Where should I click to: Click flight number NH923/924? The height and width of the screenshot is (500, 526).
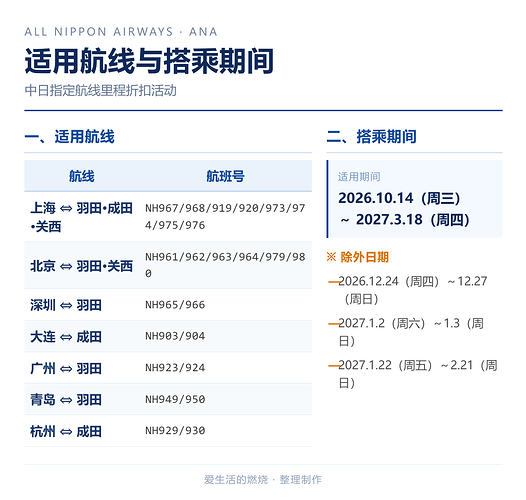click(x=175, y=367)
